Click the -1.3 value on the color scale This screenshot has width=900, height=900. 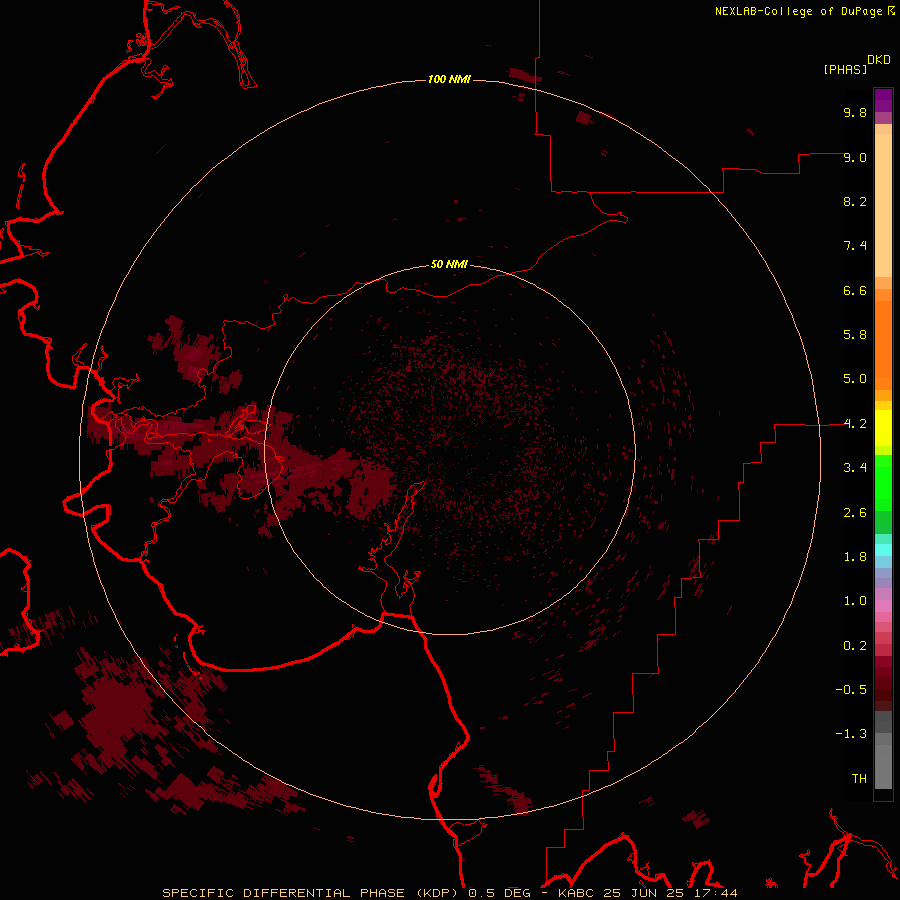point(851,734)
